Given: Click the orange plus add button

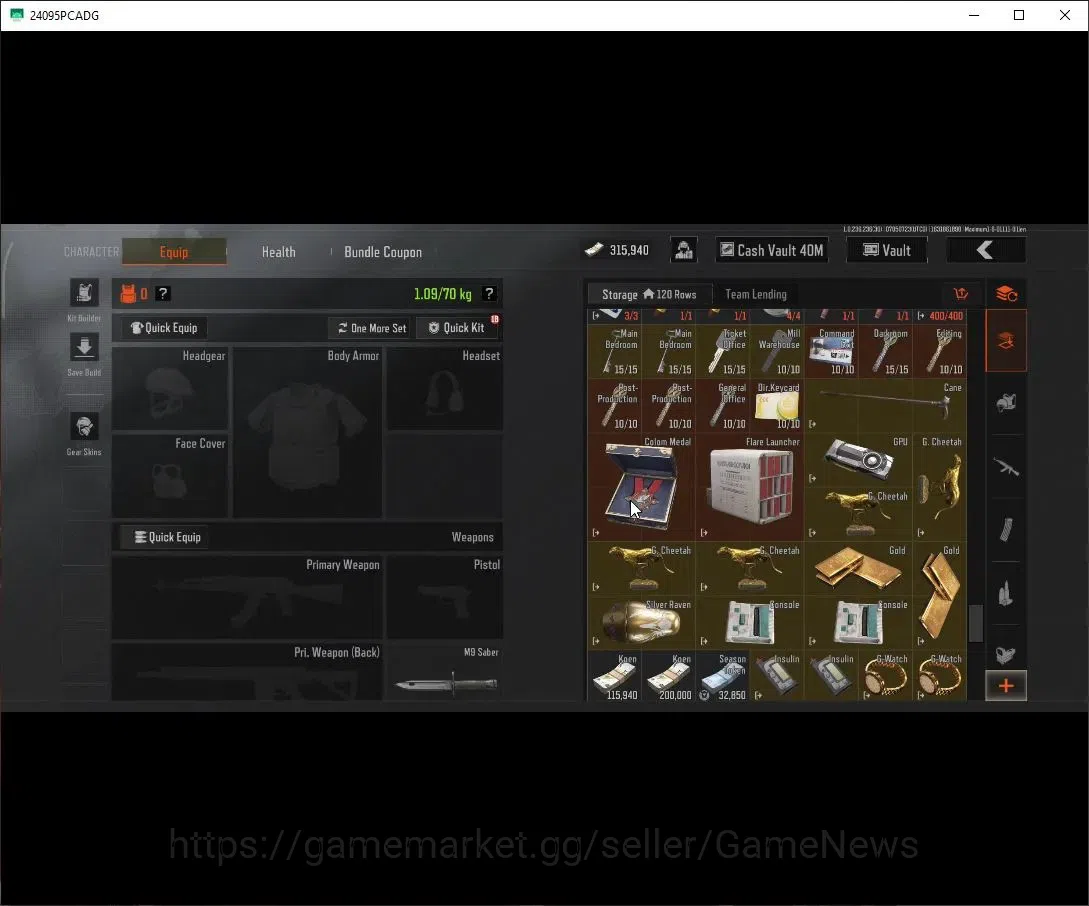Looking at the screenshot, I should pos(1006,686).
